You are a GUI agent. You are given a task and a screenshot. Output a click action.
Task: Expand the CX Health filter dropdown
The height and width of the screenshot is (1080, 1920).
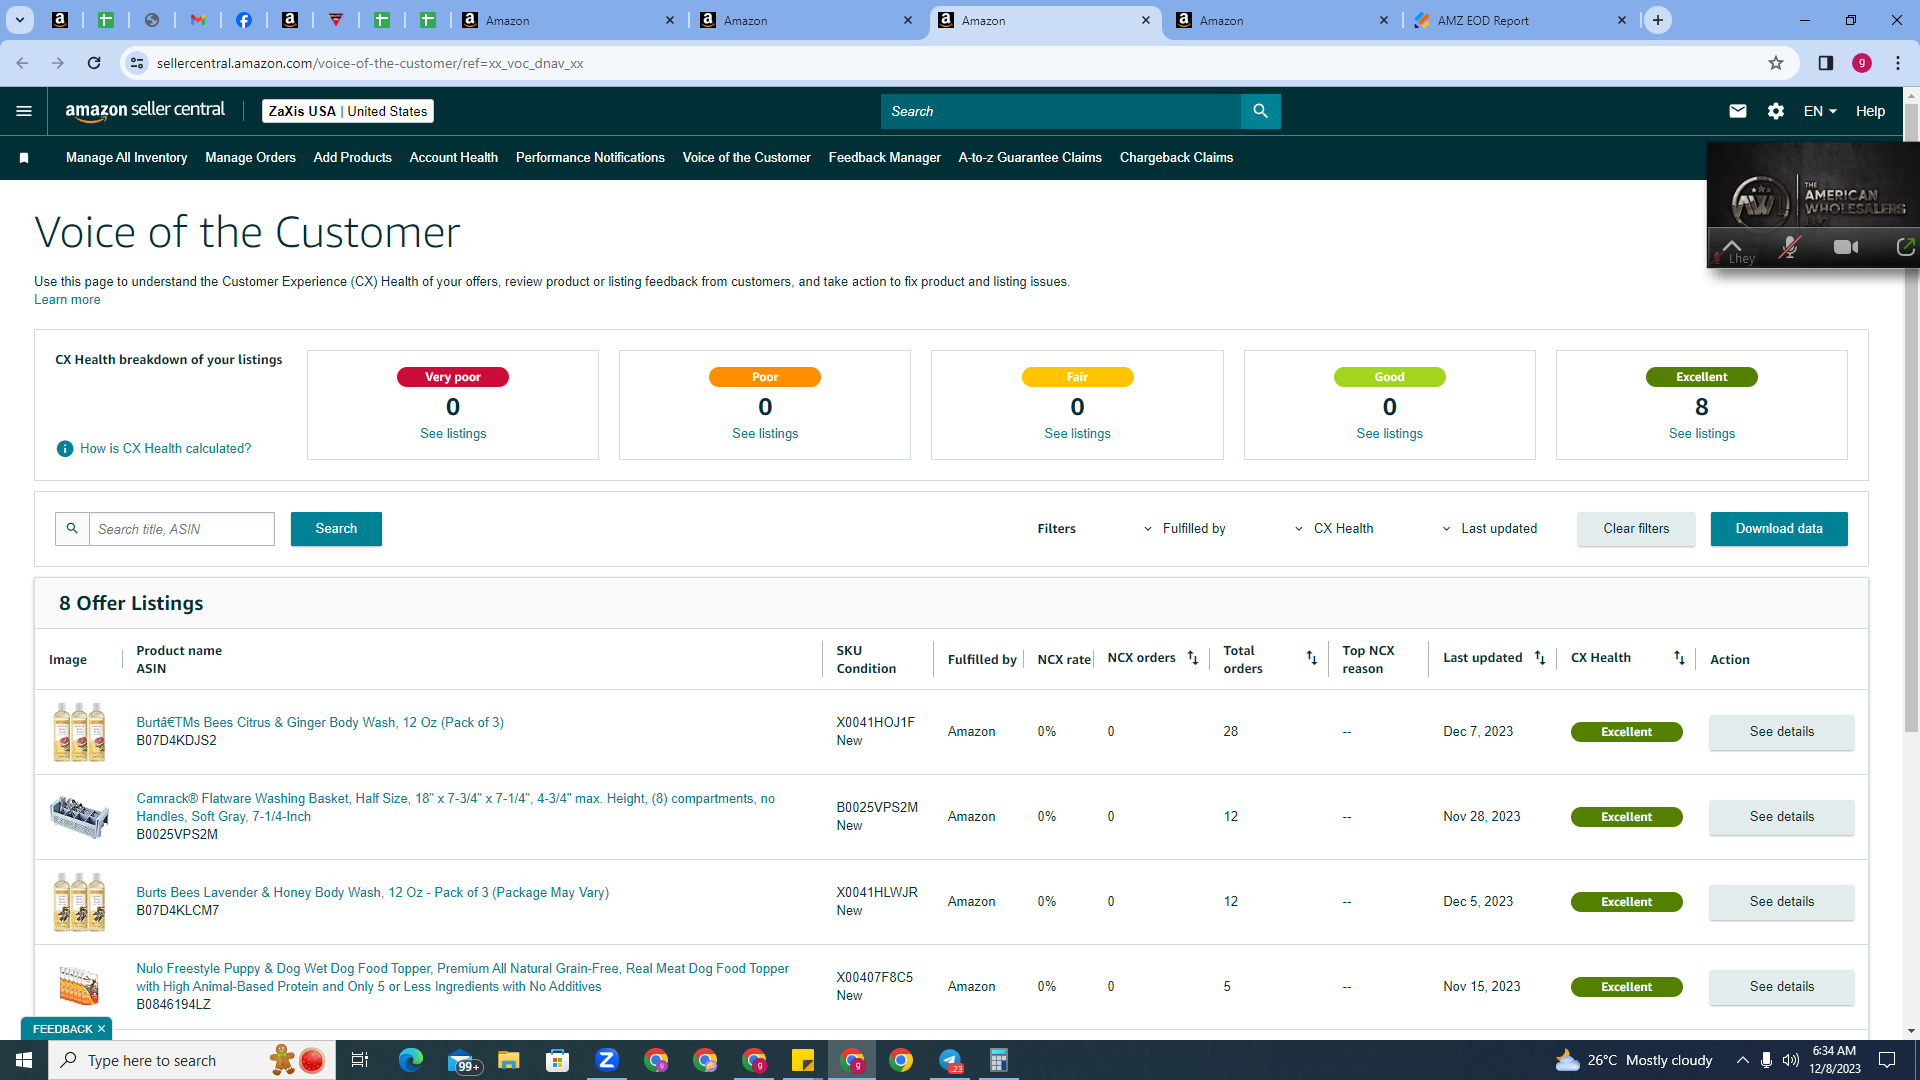click(x=1334, y=529)
